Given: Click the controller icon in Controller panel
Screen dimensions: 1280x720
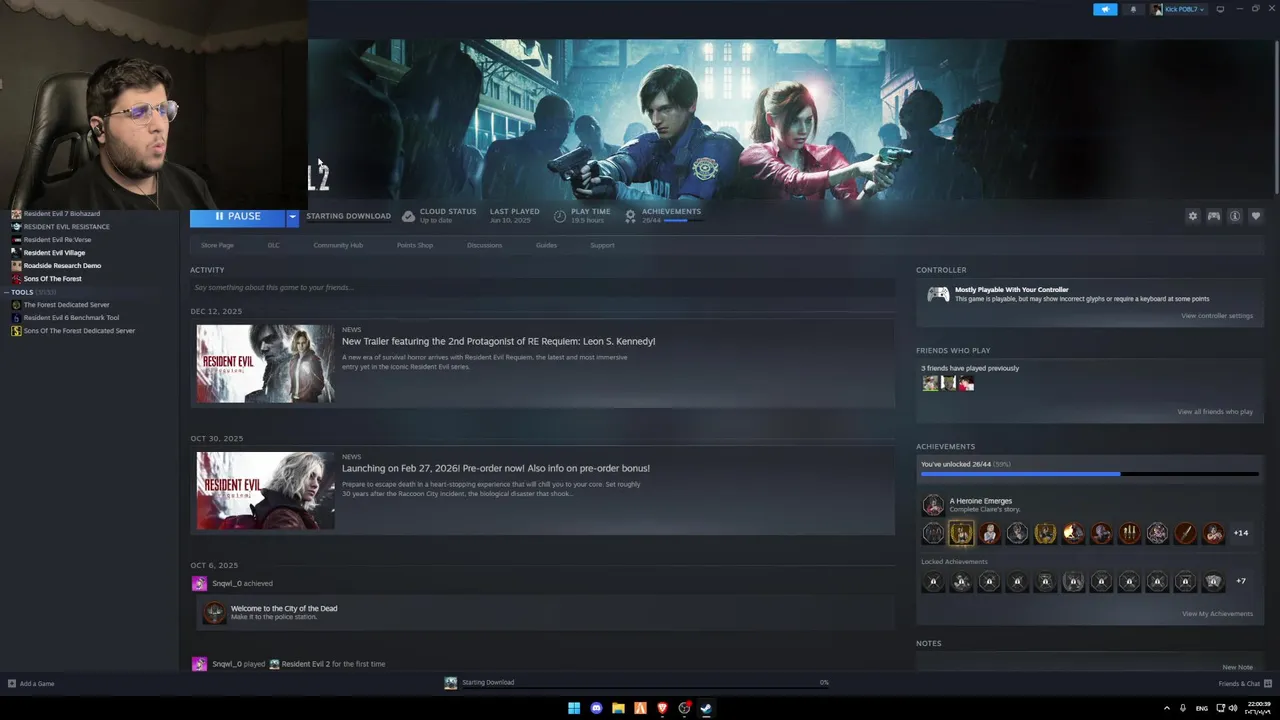Looking at the screenshot, I should (938, 294).
